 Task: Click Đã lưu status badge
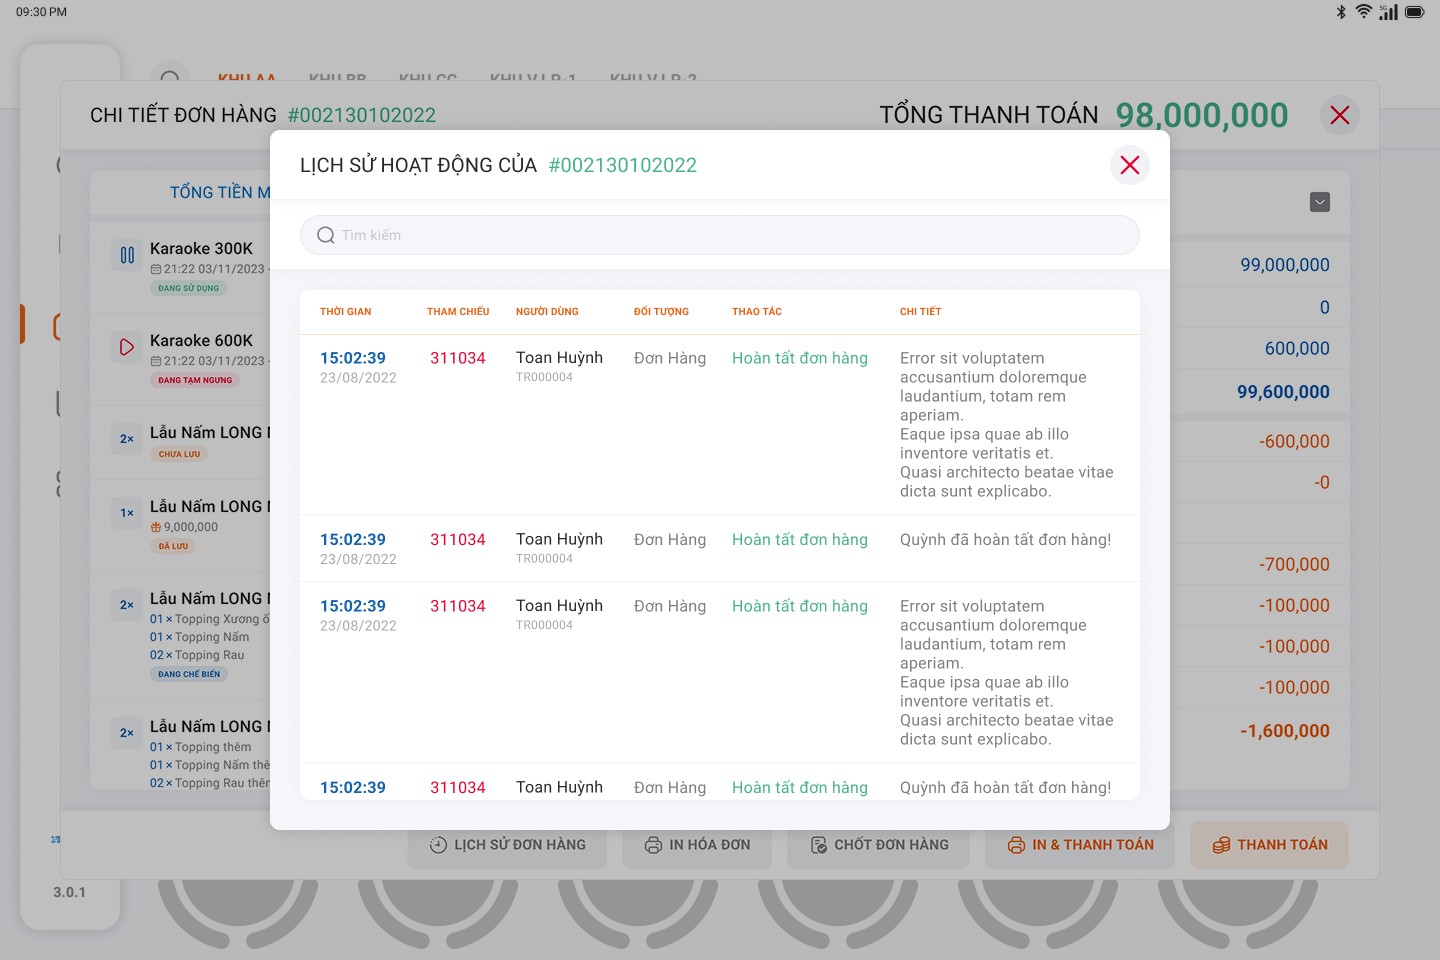[173, 546]
